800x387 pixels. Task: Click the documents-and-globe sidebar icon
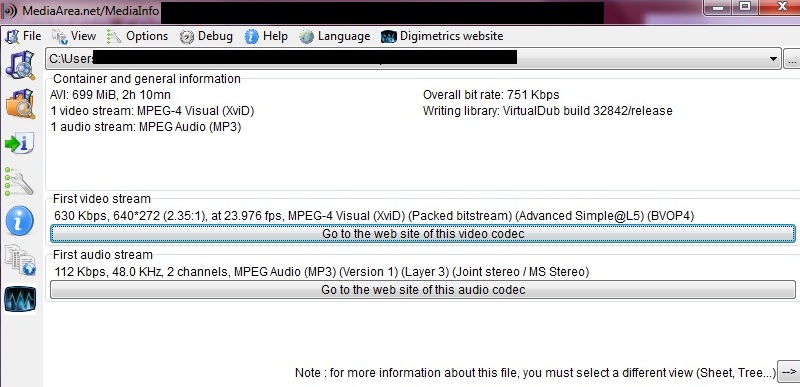click(19, 260)
